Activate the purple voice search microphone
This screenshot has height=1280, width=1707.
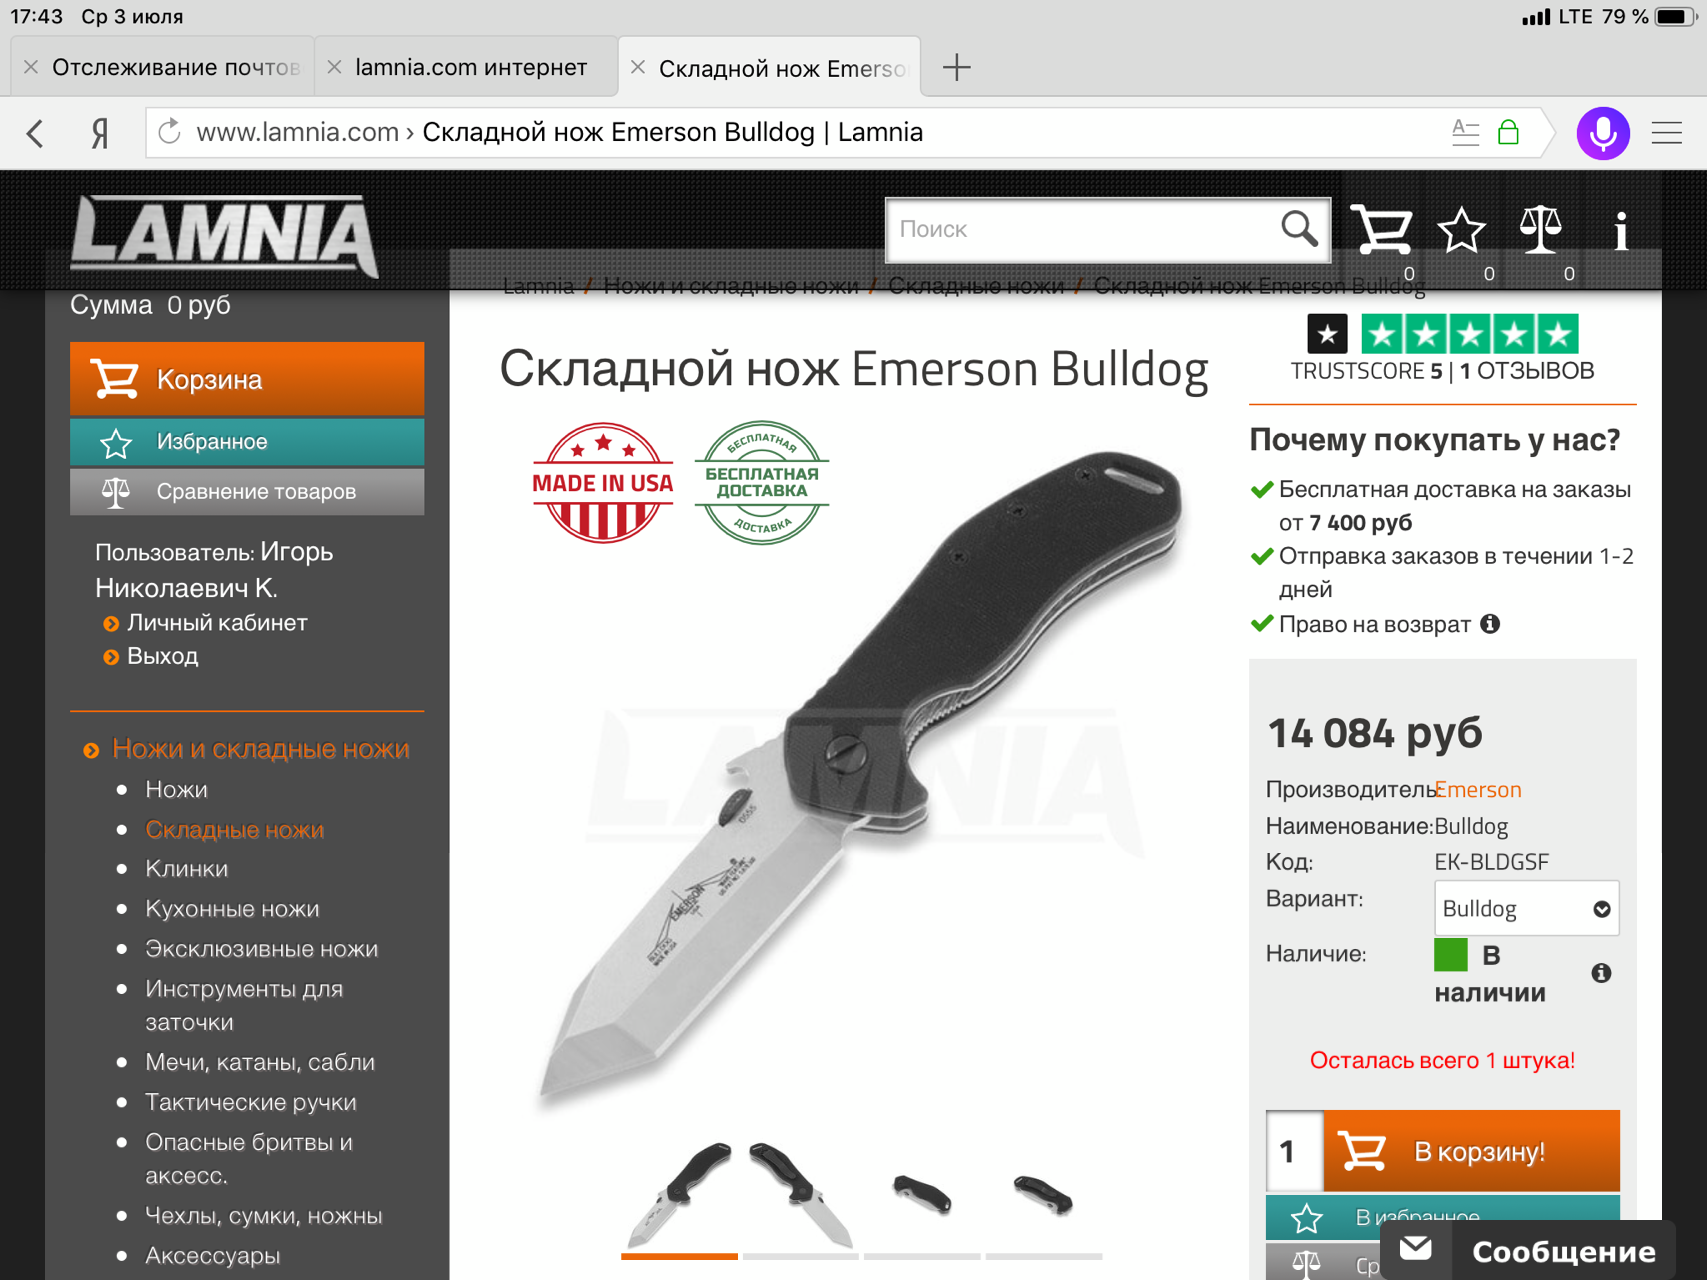pyautogui.click(x=1603, y=133)
